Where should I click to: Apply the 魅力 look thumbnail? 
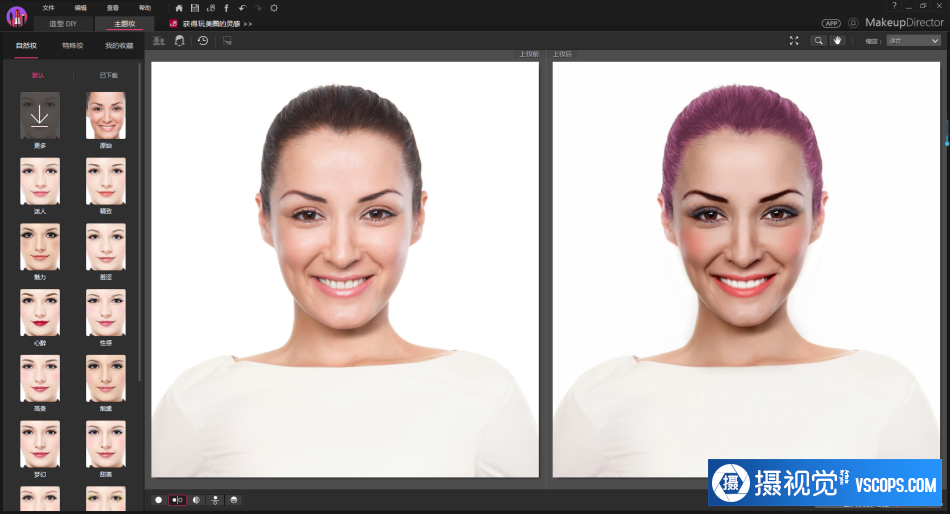(40, 247)
